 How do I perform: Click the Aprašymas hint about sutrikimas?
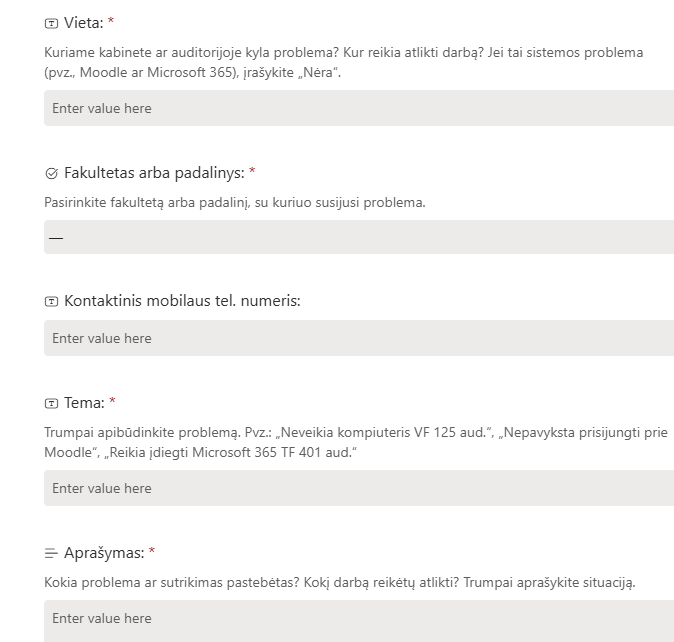pos(340,583)
